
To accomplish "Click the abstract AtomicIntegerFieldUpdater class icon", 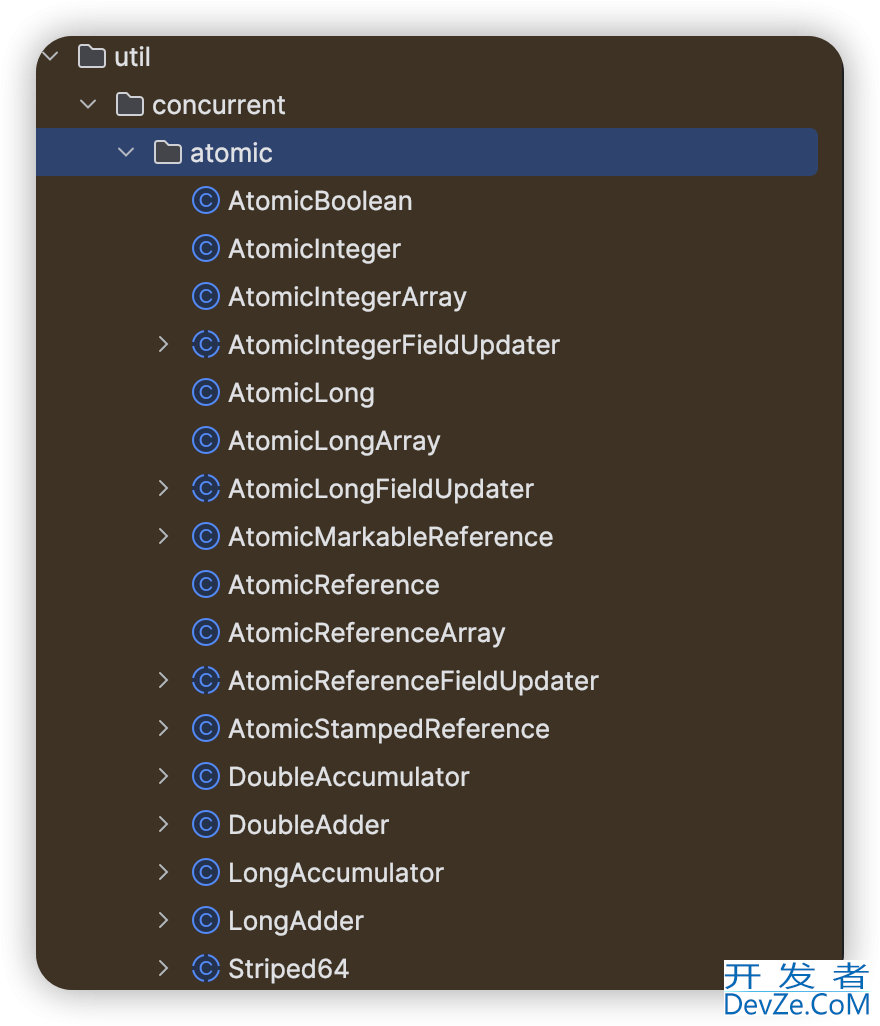I will (x=205, y=345).
